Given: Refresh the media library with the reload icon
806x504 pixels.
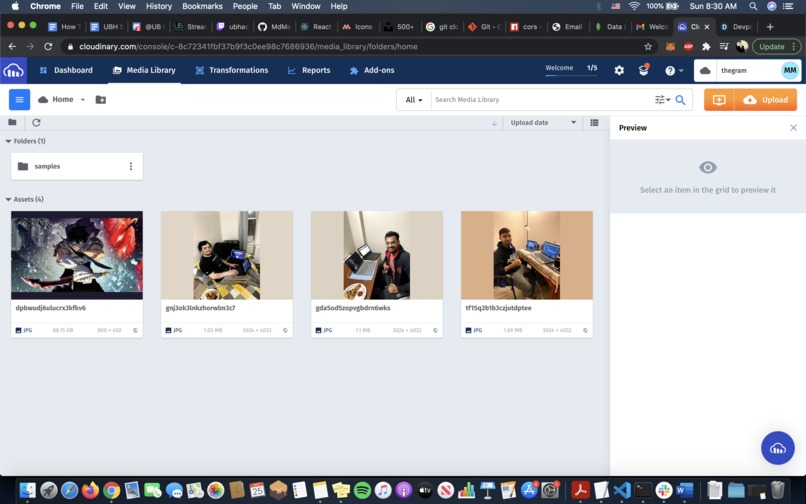Looking at the screenshot, I should (36, 122).
